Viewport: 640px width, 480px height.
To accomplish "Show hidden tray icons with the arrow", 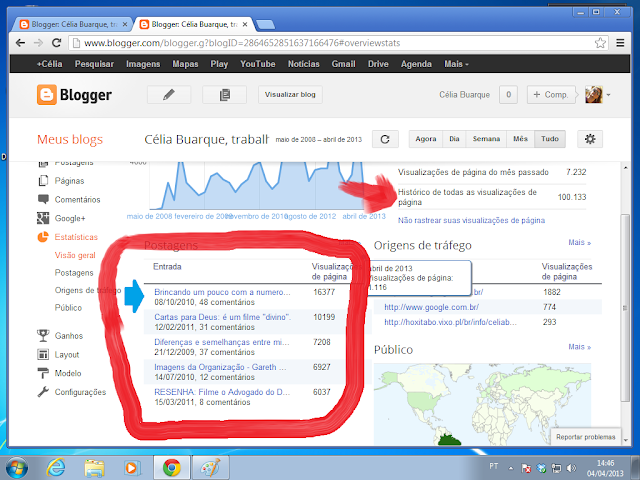I will tap(511, 468).
